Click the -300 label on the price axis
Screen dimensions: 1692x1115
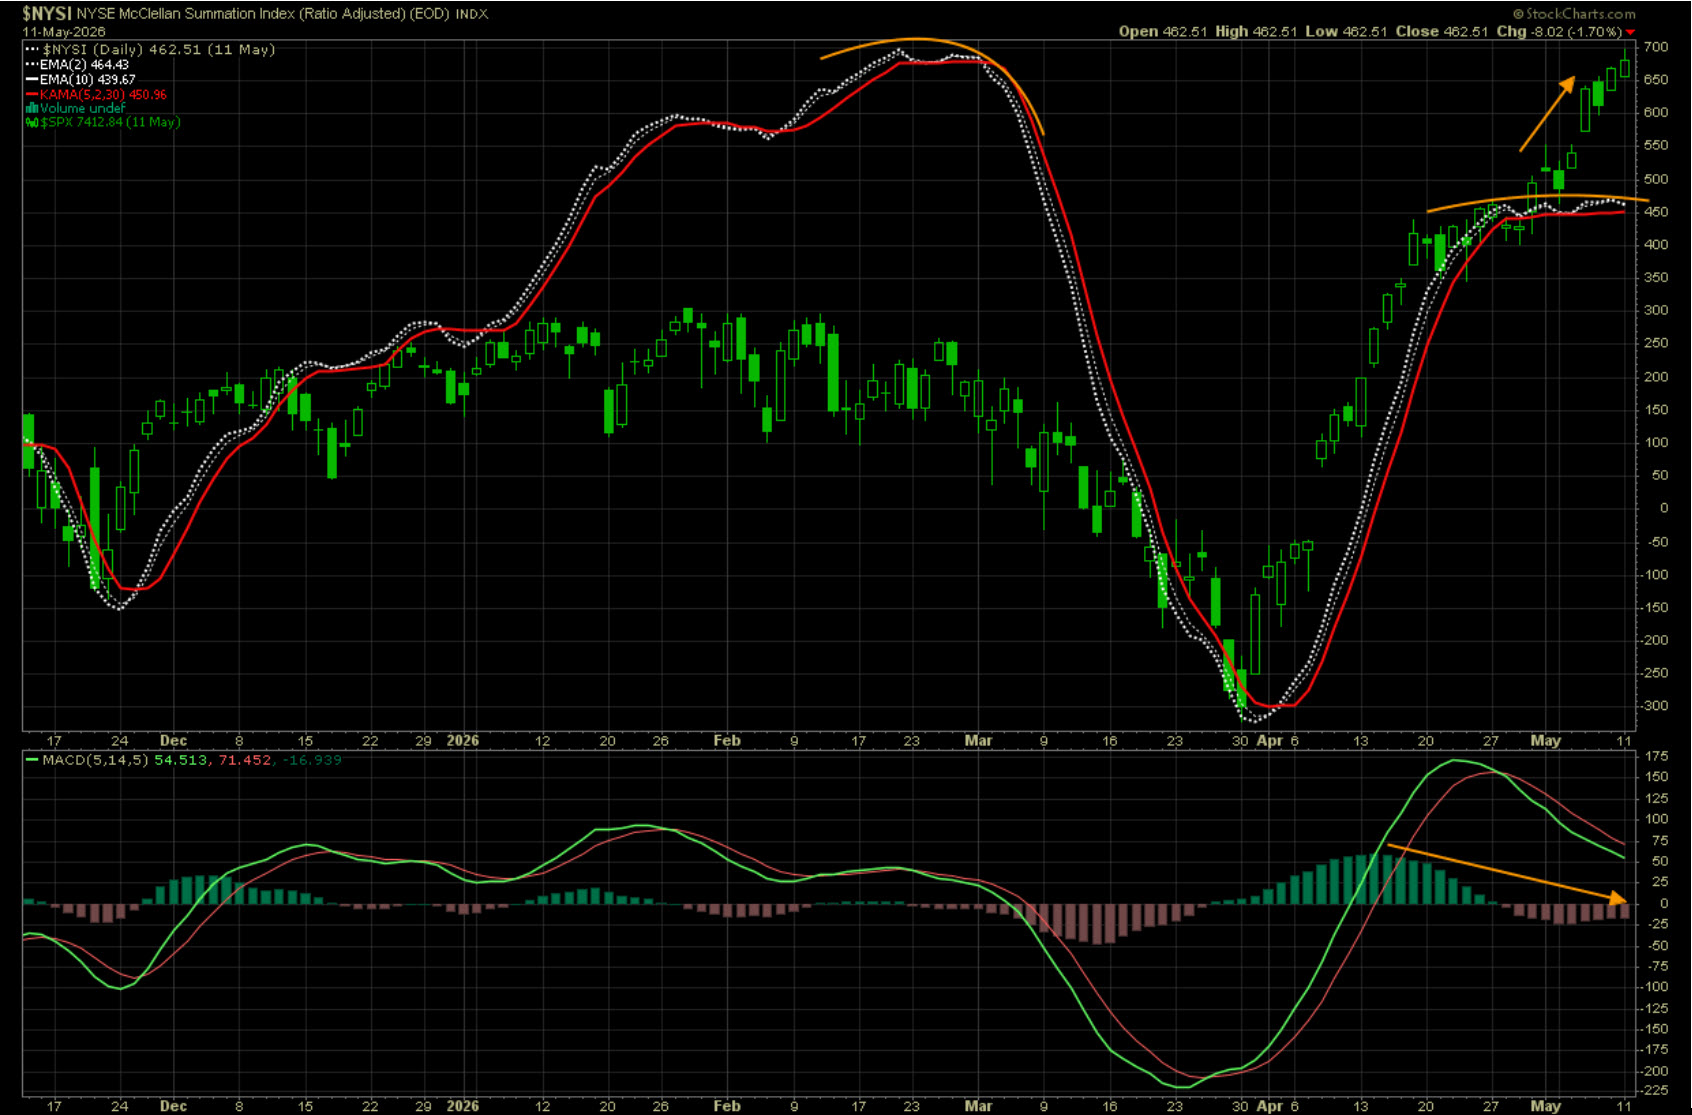click(x=1655, y=705)
